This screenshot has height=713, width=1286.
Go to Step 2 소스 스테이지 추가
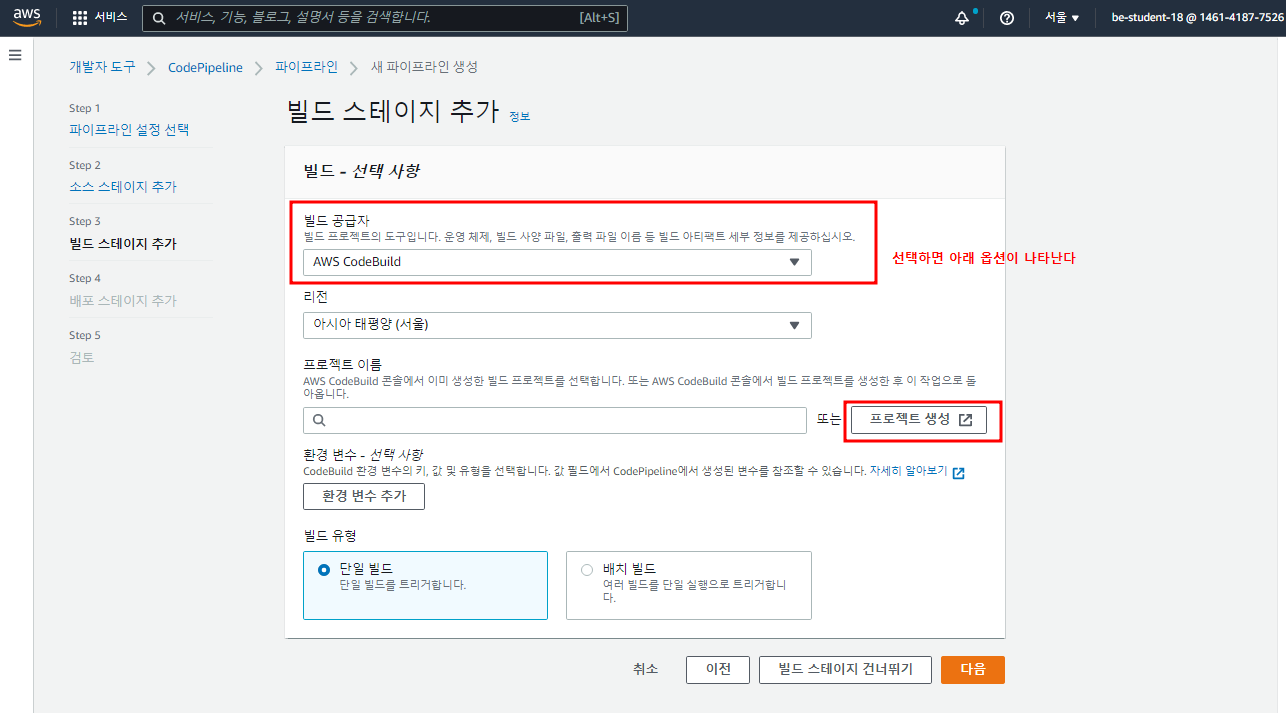coord(123,187)
